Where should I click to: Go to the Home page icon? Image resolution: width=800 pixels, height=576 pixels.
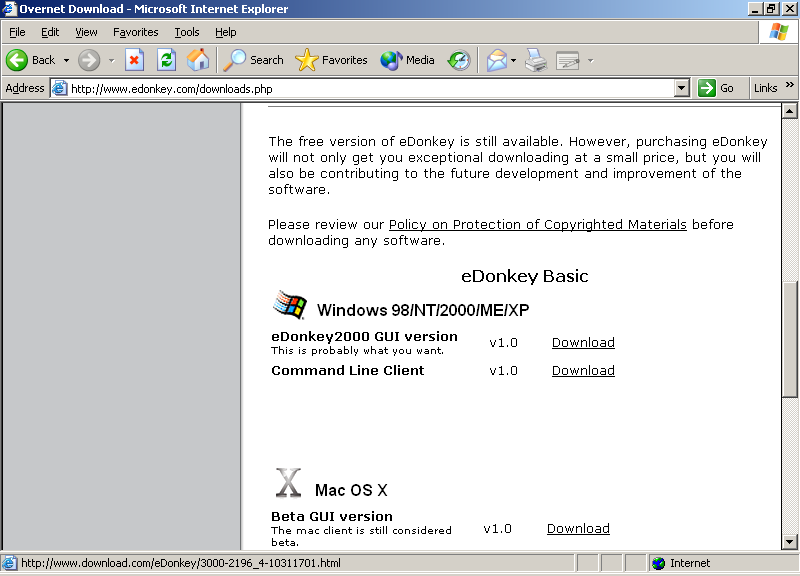click(198, 60)
